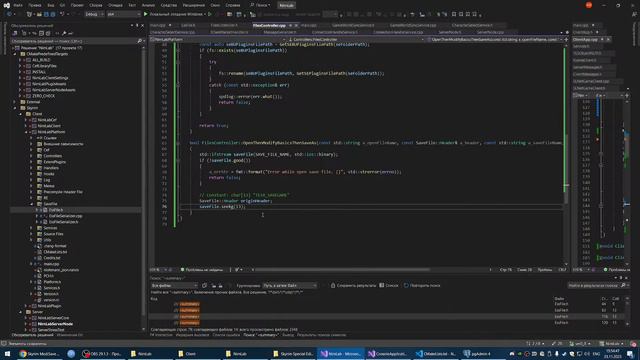The image size is (640, 360).
Task: Click the Undo toolbar icon
Action: click(62, 14)
